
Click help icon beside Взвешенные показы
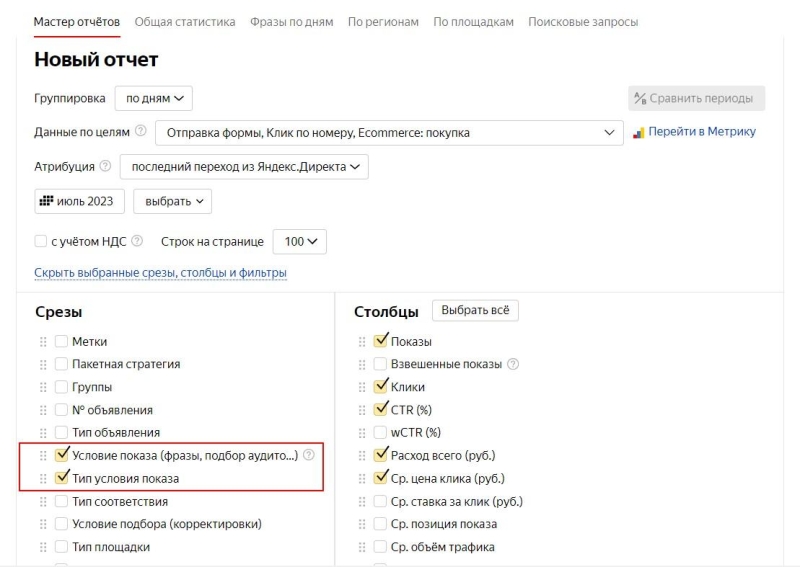coord(513,364)
